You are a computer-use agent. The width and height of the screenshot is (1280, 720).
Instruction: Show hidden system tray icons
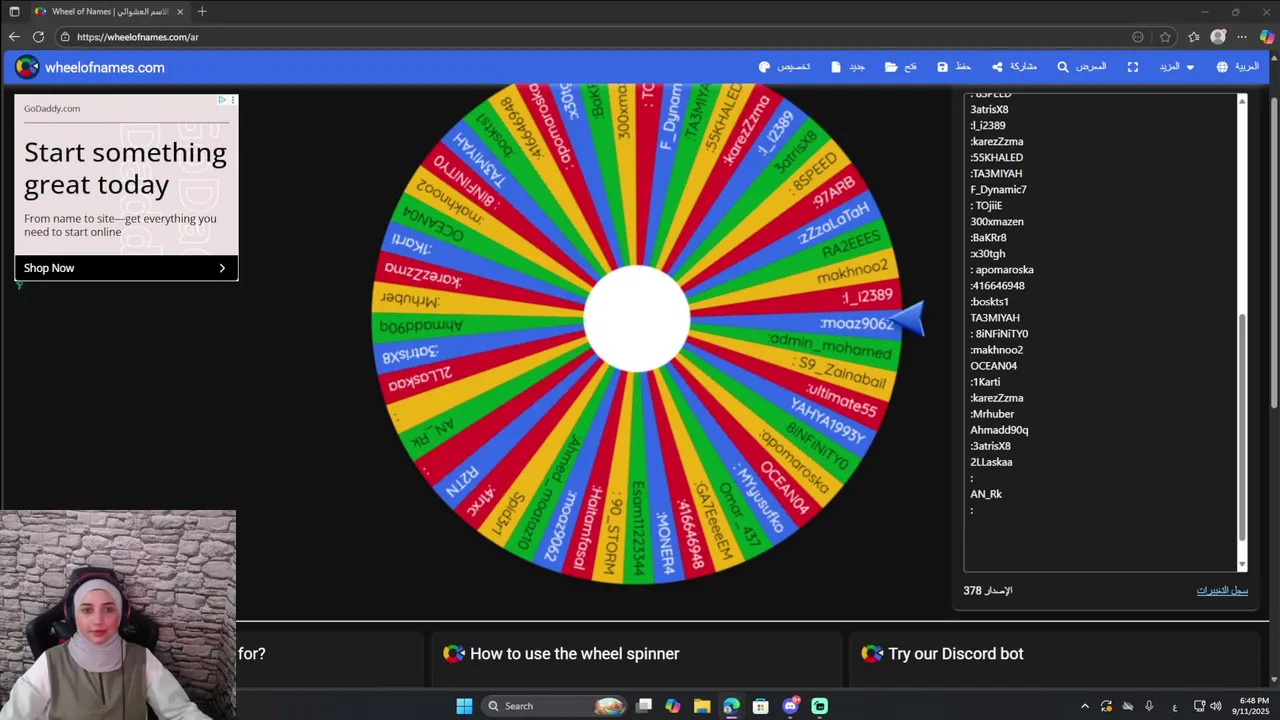(x=1085, y=706)
